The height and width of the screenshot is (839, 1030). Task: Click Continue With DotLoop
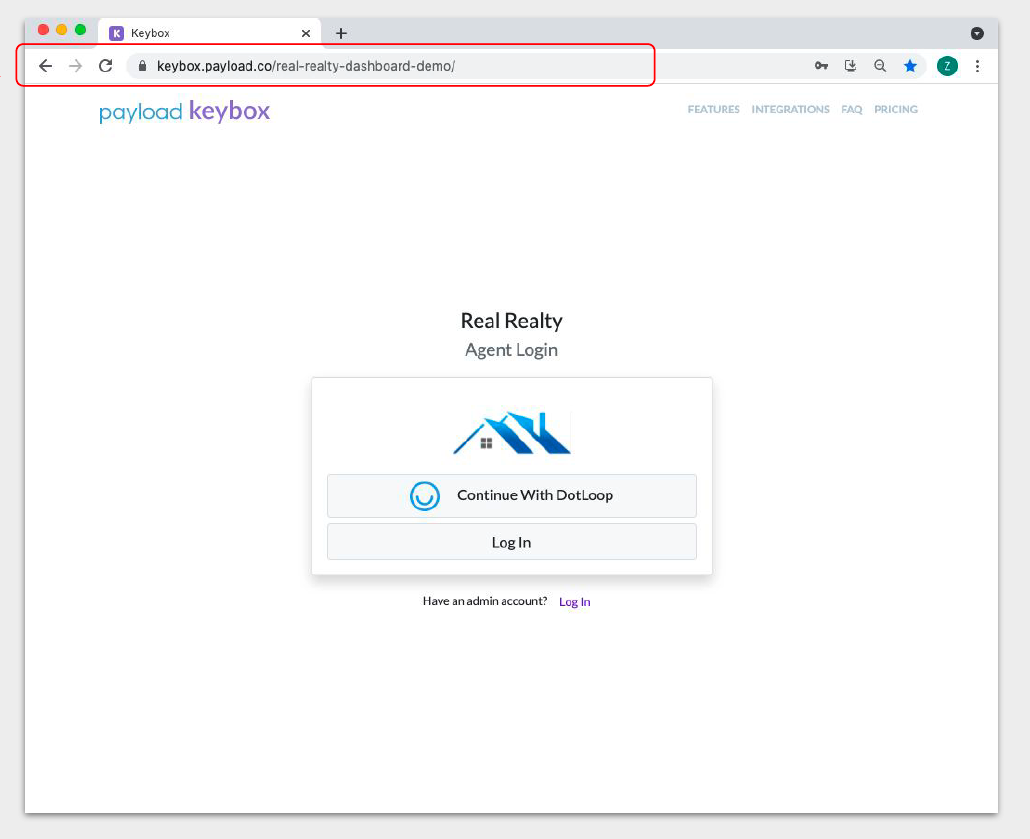[x=511, y=496]
